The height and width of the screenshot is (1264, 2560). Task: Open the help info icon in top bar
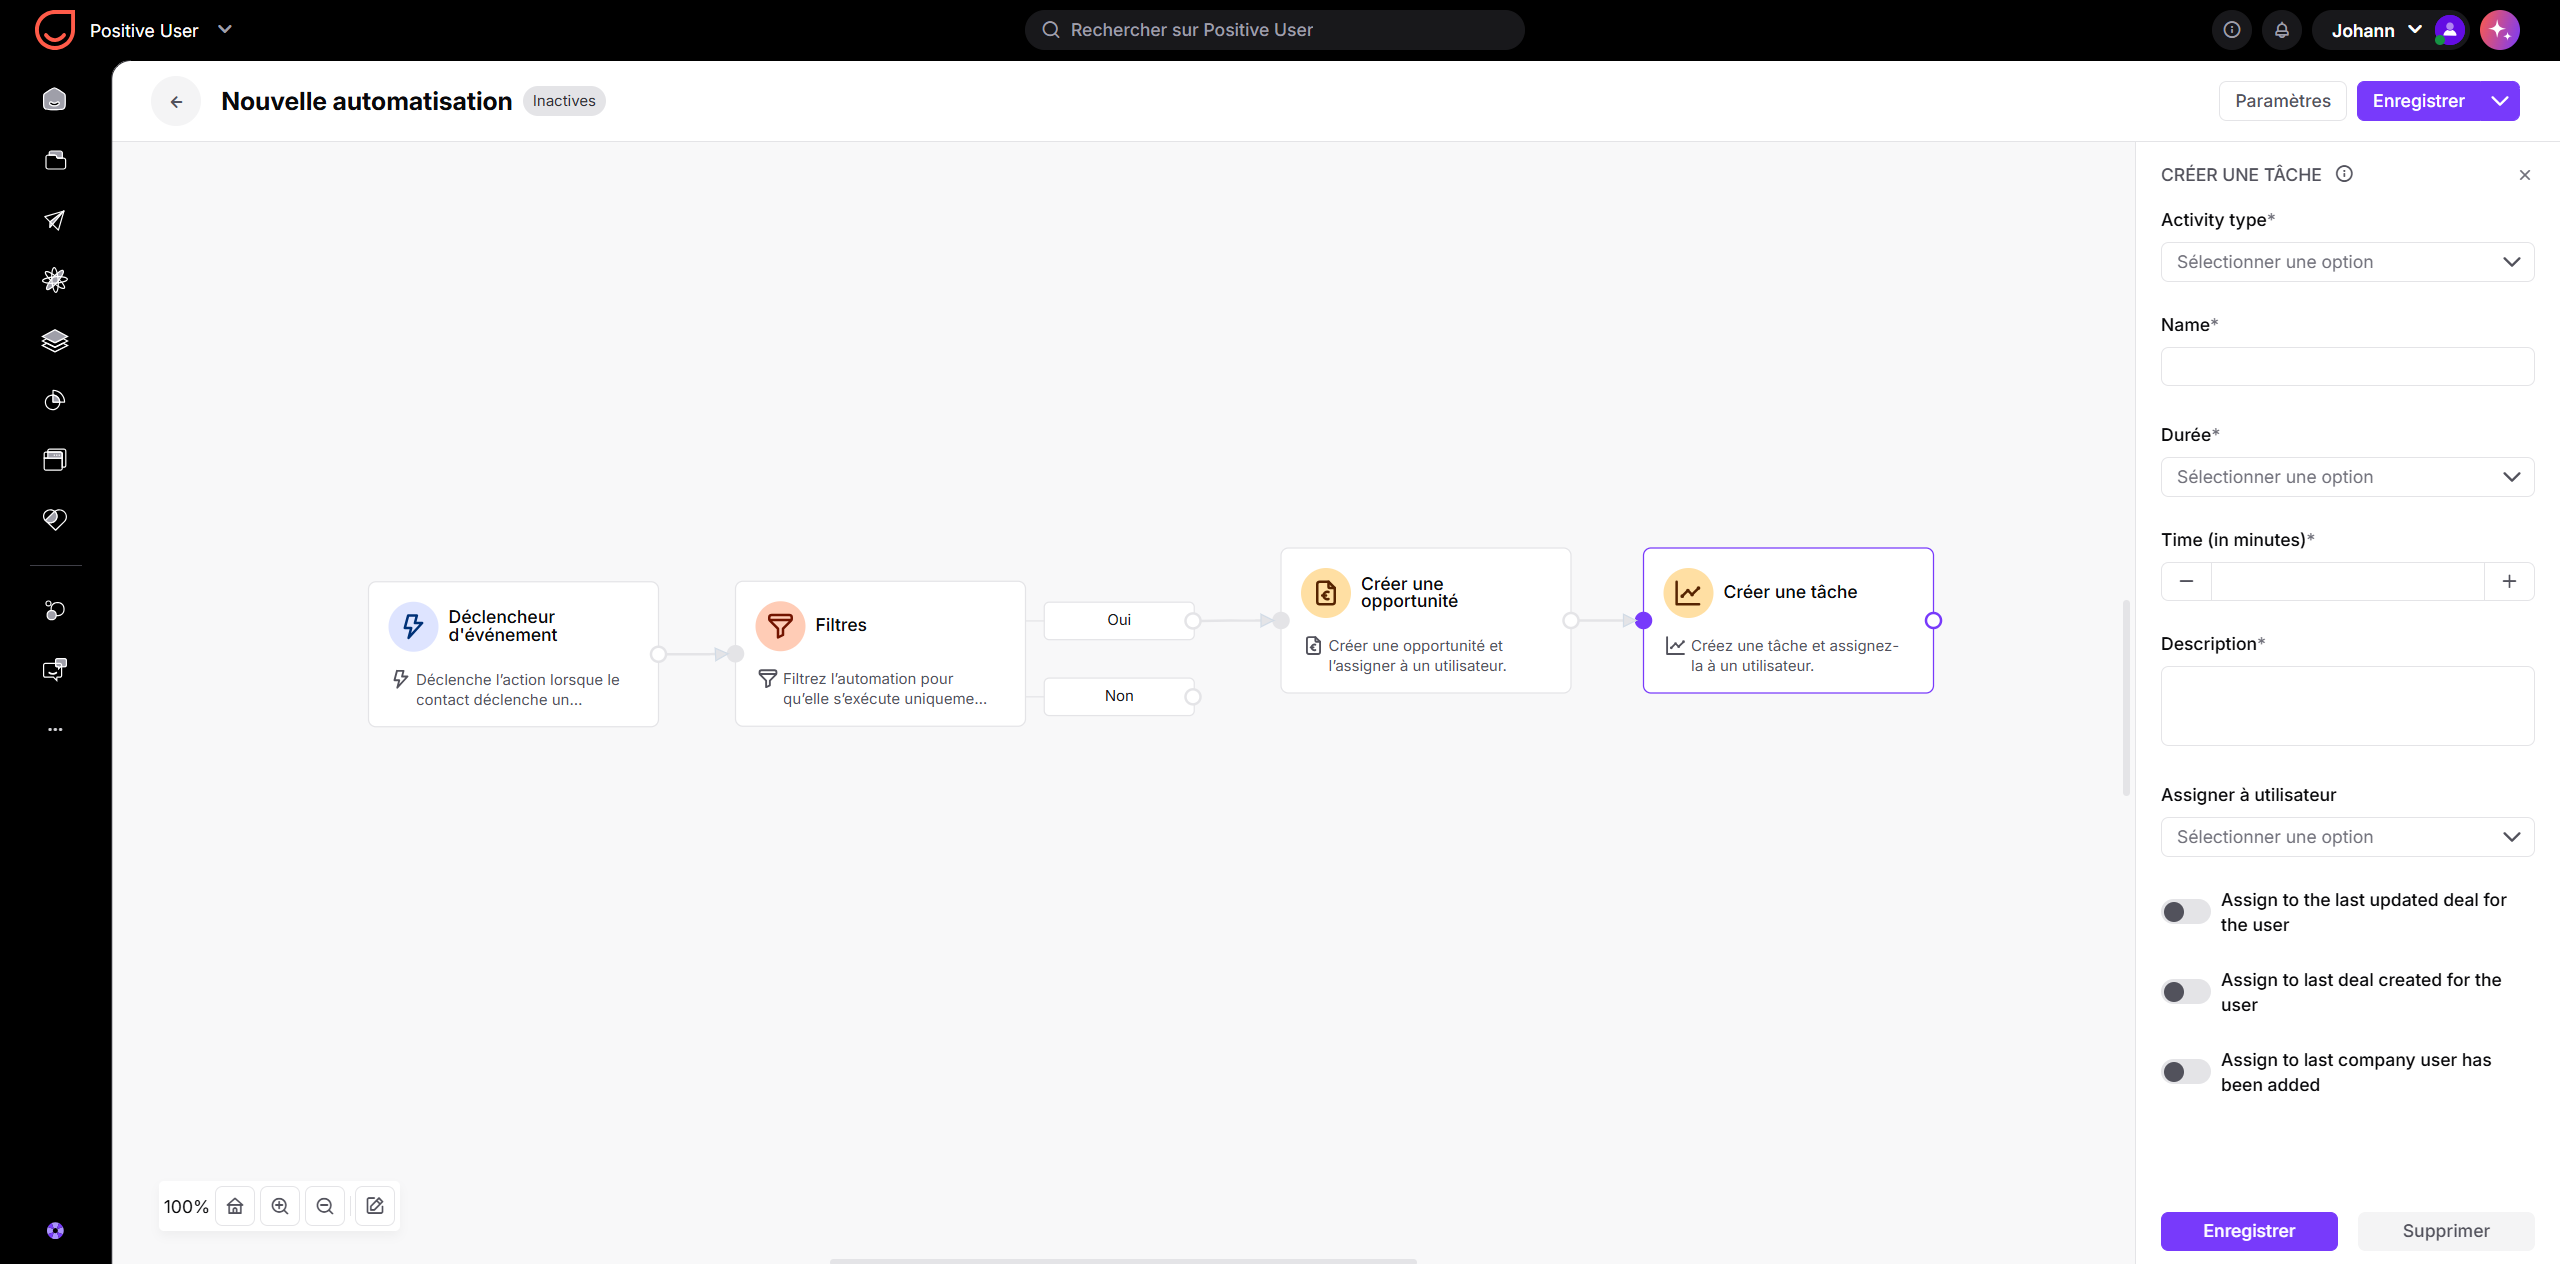[x=2232, y=30]
